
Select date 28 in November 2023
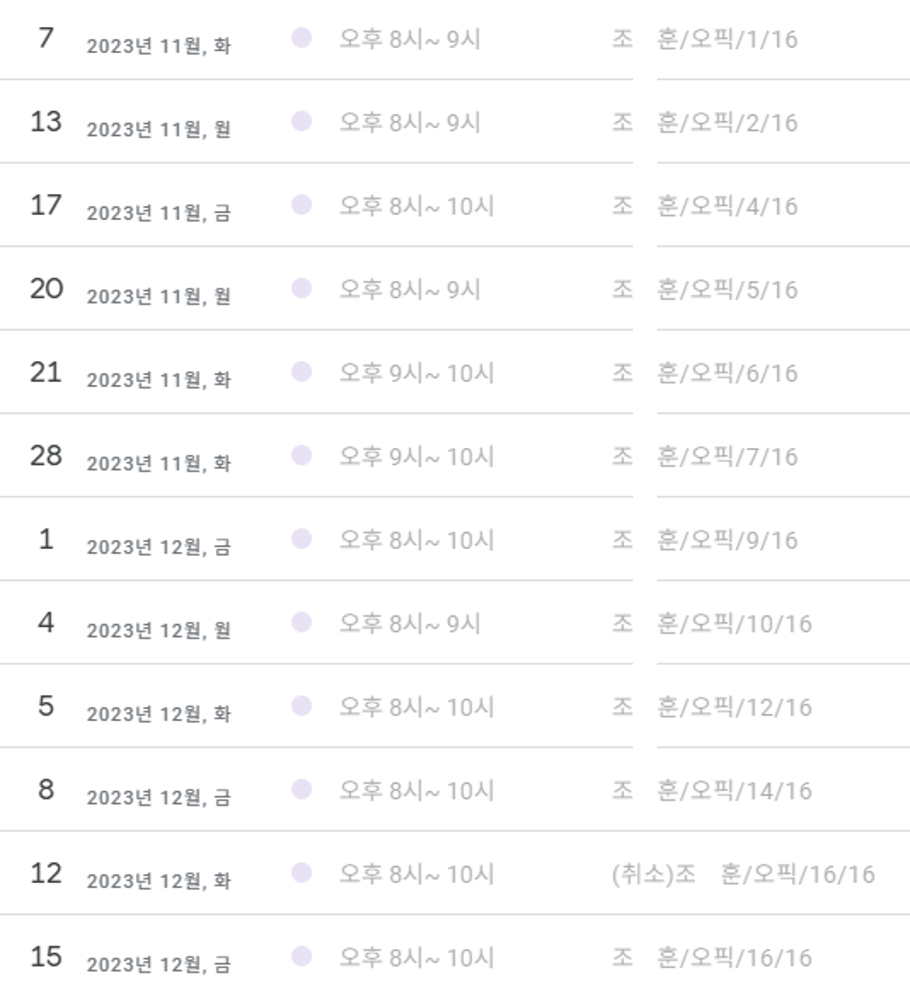(46, 455)
